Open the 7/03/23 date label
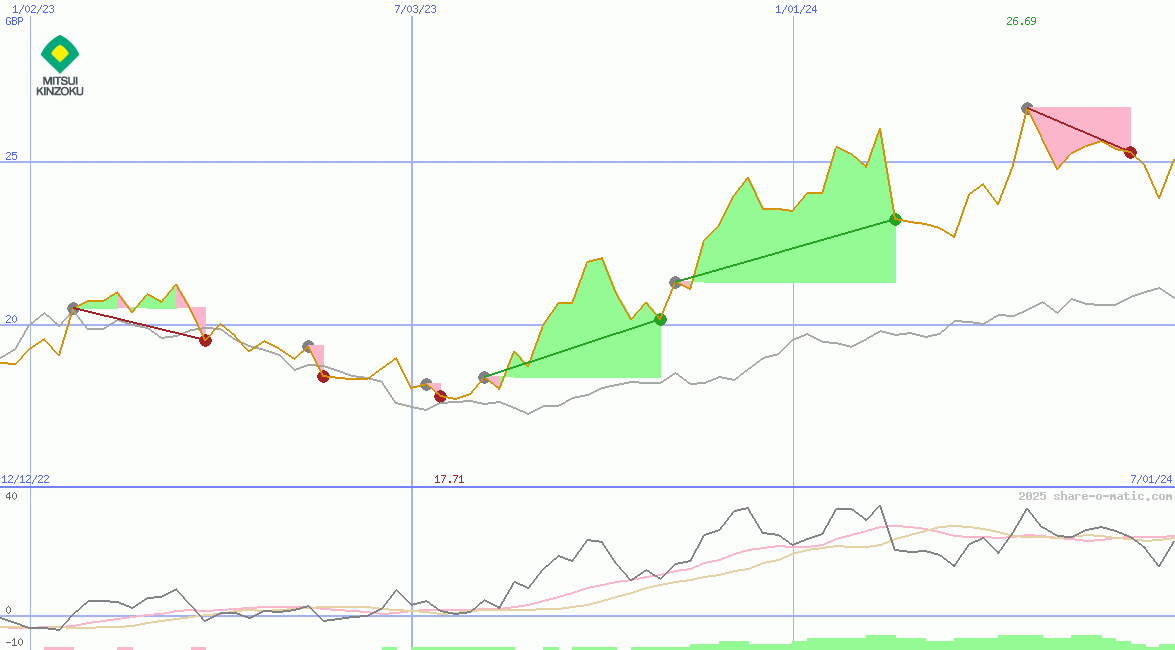Image resolution: width=1175 pixels, height=650 pixels. (x=413, y=8)
